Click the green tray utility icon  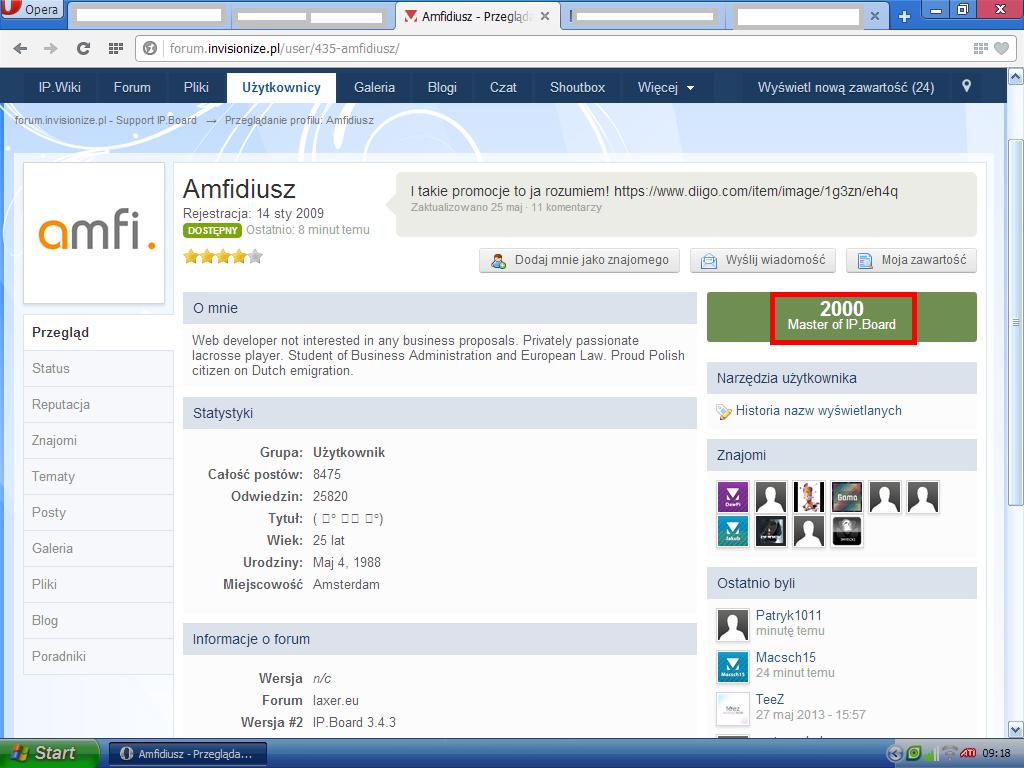912,752
